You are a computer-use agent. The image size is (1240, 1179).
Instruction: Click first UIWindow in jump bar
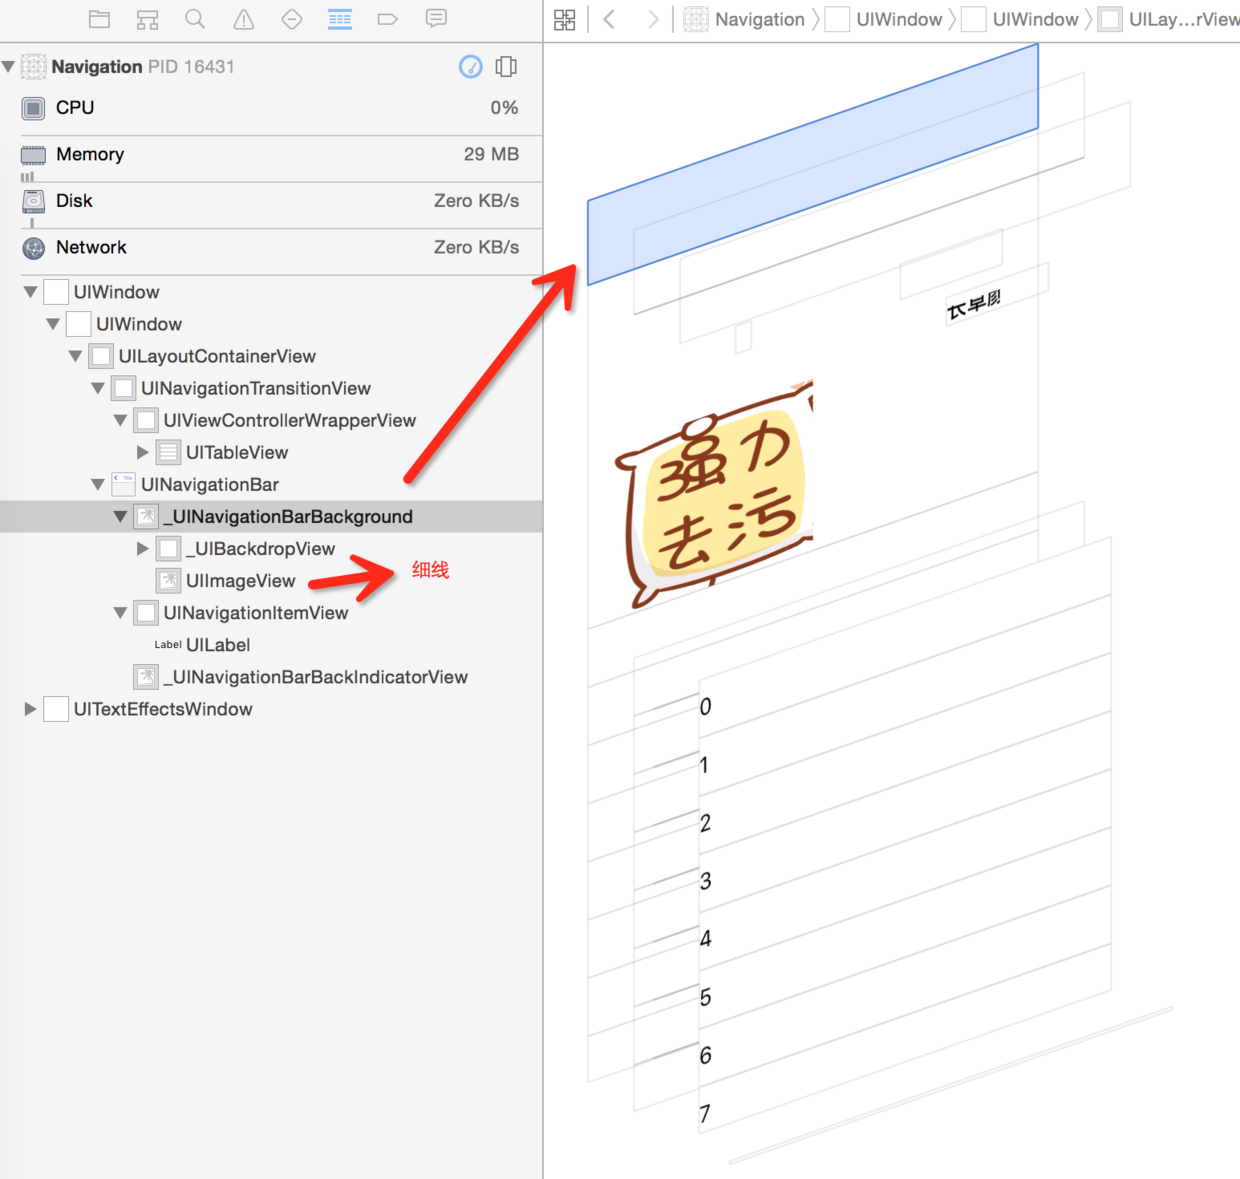point(884,19)
